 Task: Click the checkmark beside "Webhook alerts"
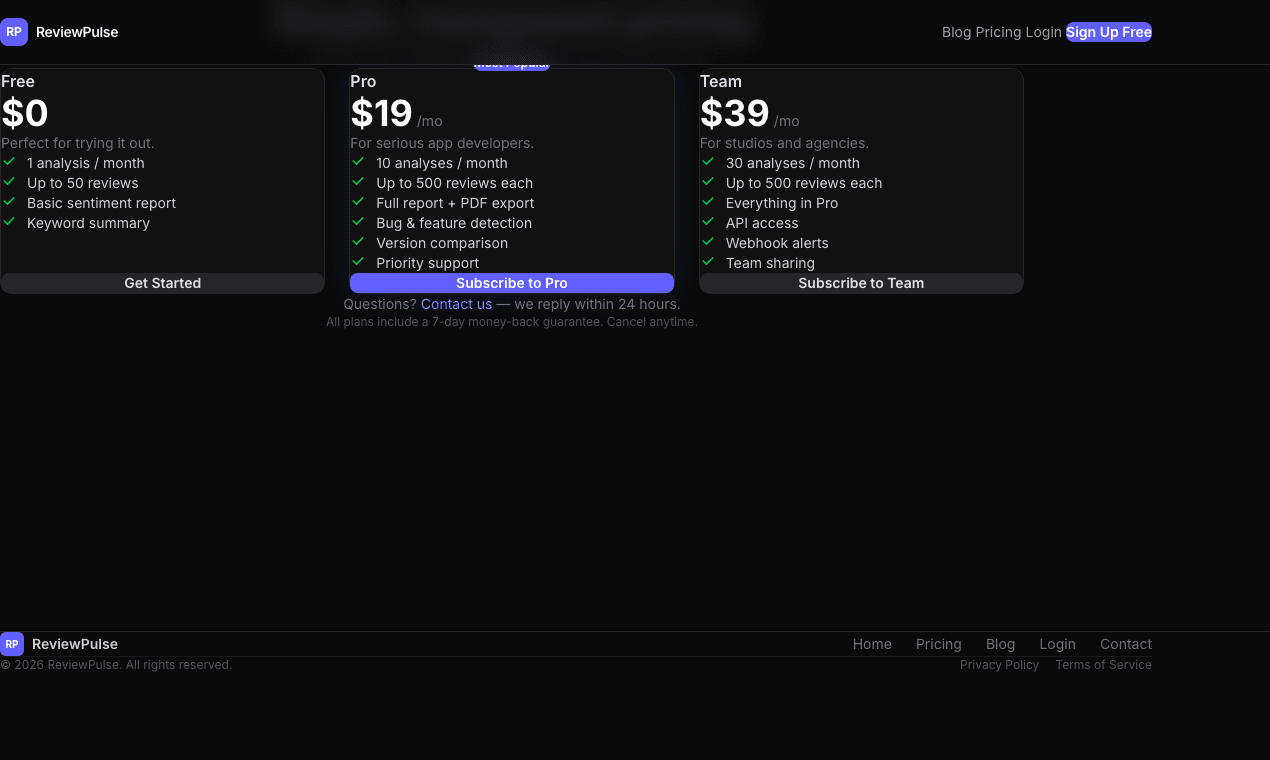click(707, 242)
